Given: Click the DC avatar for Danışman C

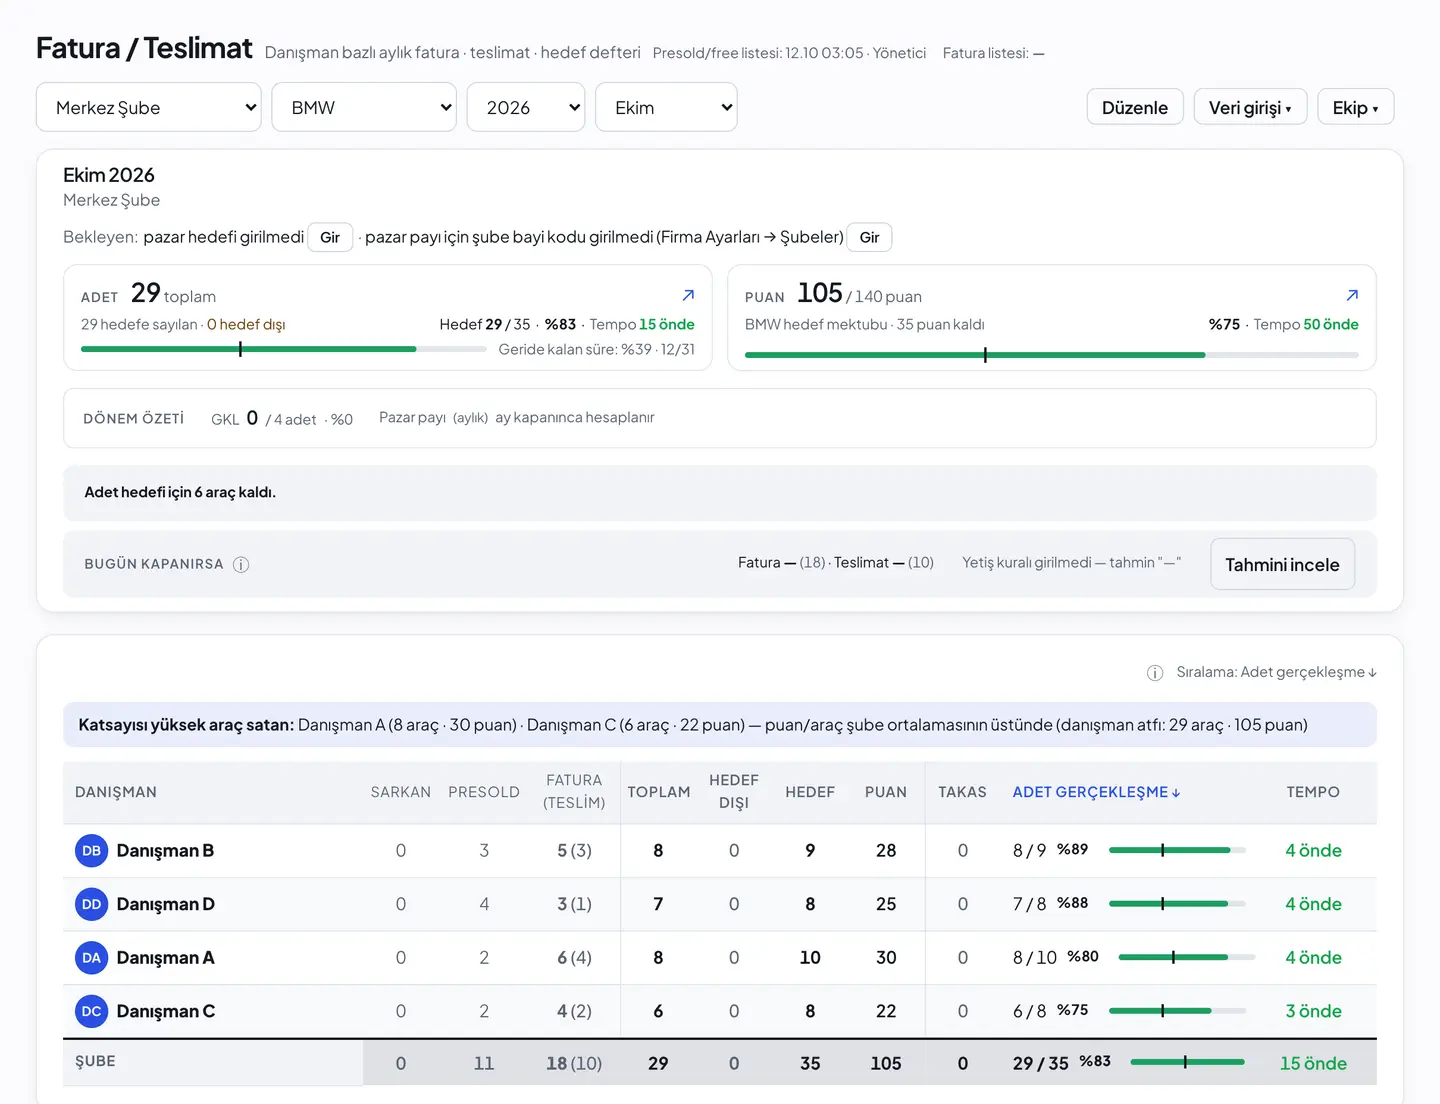Looking at the screenshot, I should [91, 1011].
